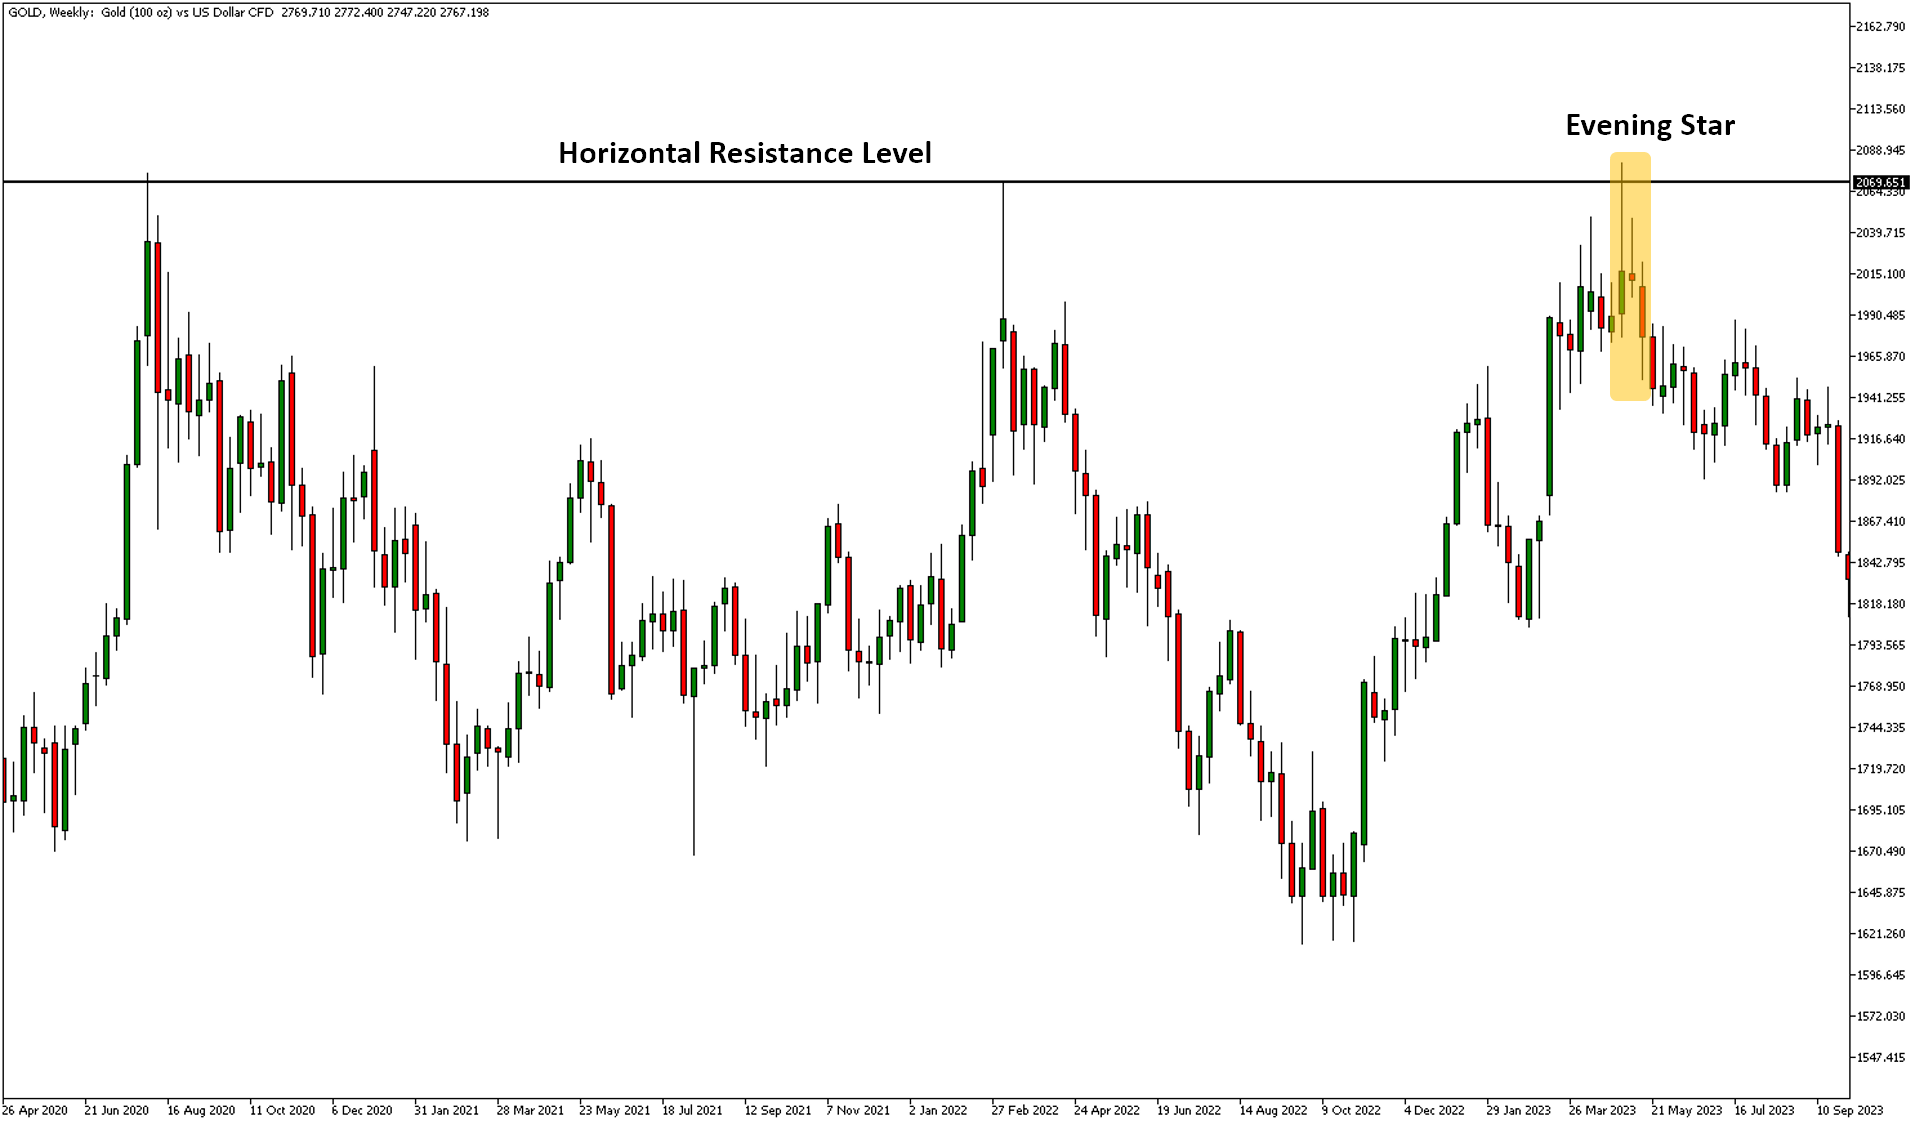Viewport: 1924px width, 1125px height.
Task: Click the 6 Dec 2020 date label
Action: point(362,1110)
